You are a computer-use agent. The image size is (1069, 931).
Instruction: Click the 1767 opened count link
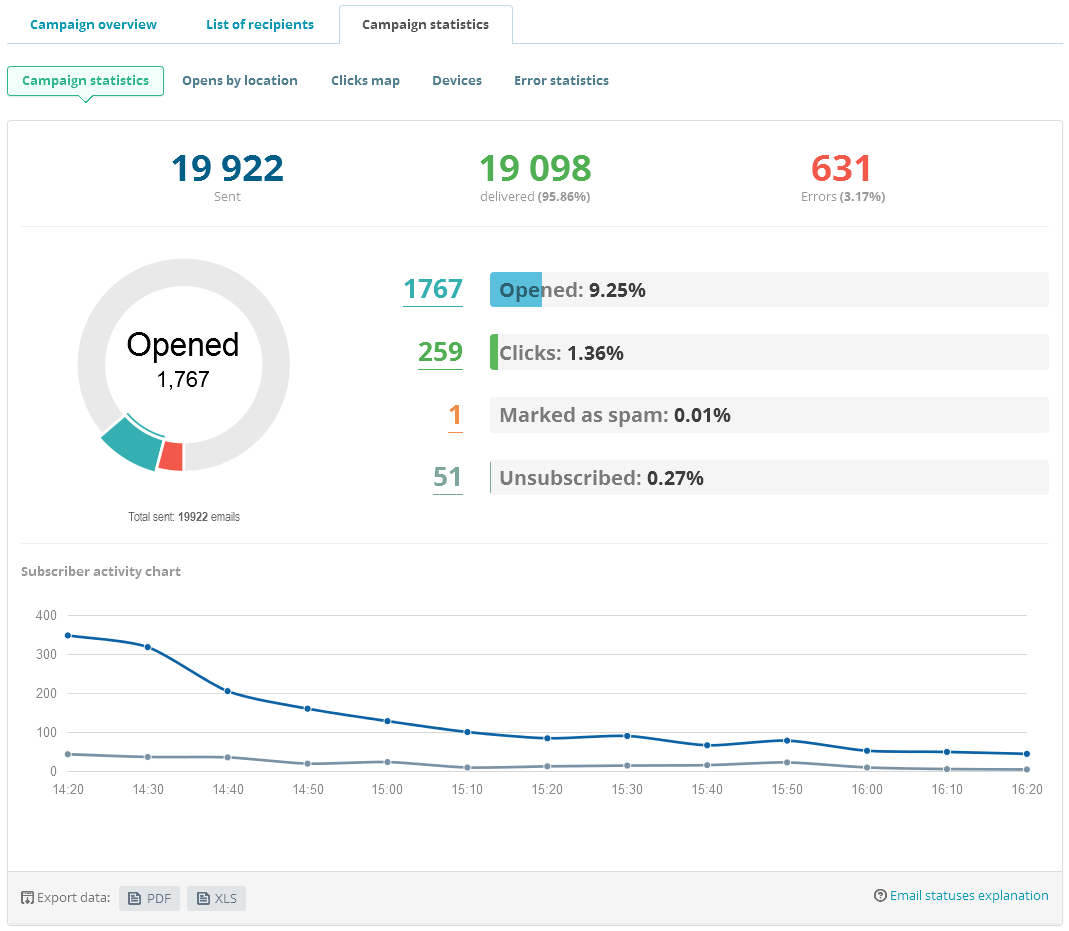pyautogui.click(x=432, y=289)
